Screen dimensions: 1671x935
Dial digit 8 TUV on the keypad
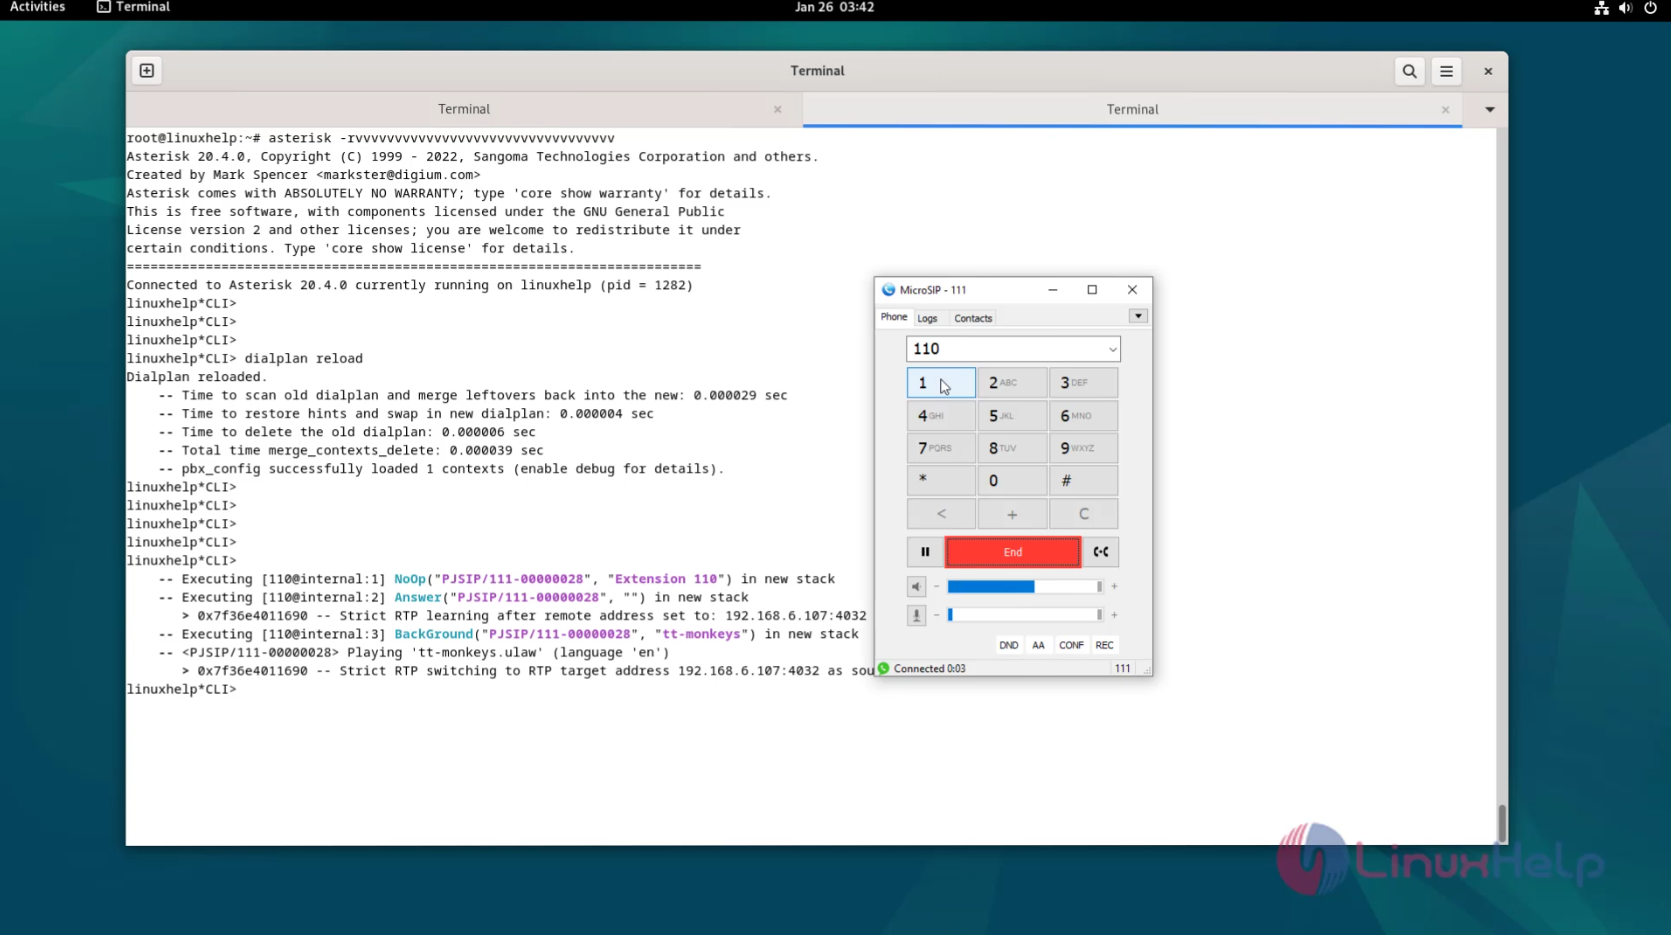pos(1012,448)
